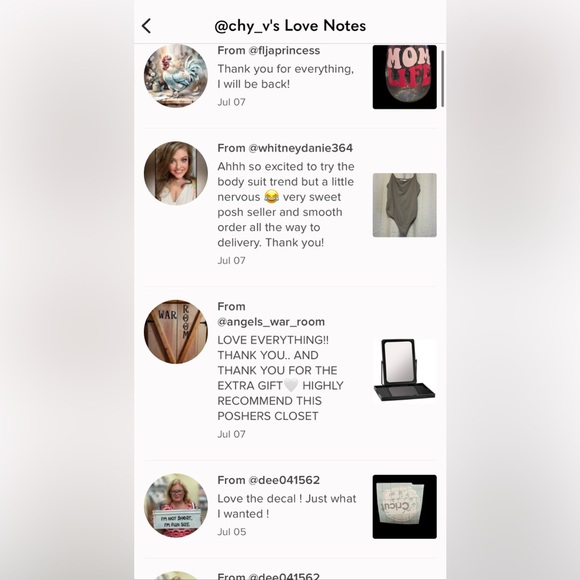The height and width of the screenshot is (580, 580).
Task: Open the @dee041562 username link above decal note
Action: (x=284, y=480)
